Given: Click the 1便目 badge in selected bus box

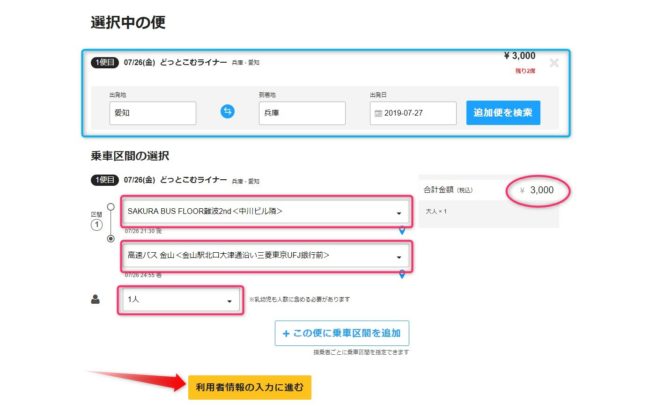Looking at the screenshot, I should tap(104, 63).
